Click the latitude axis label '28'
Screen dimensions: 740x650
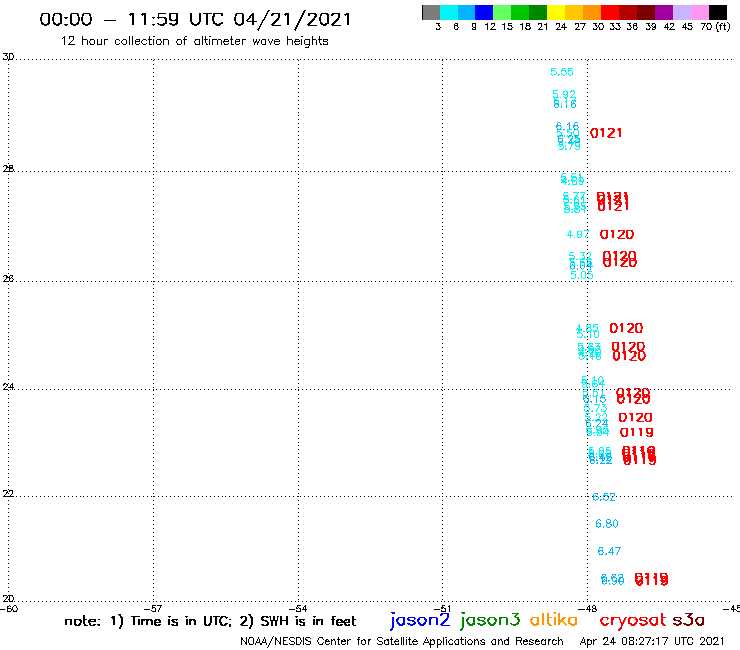click(8, 169)
